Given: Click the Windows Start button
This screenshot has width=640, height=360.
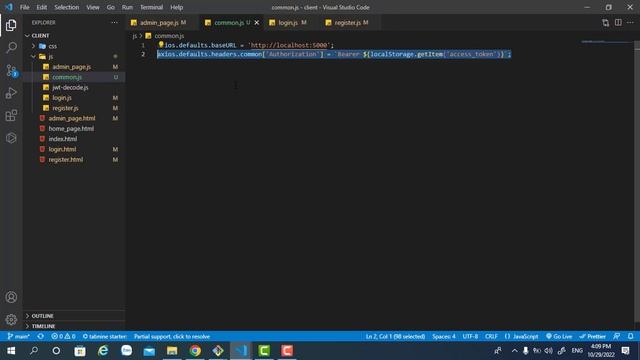Looking at the screenshot, I should pyautogui.click(x=11, y=351).
